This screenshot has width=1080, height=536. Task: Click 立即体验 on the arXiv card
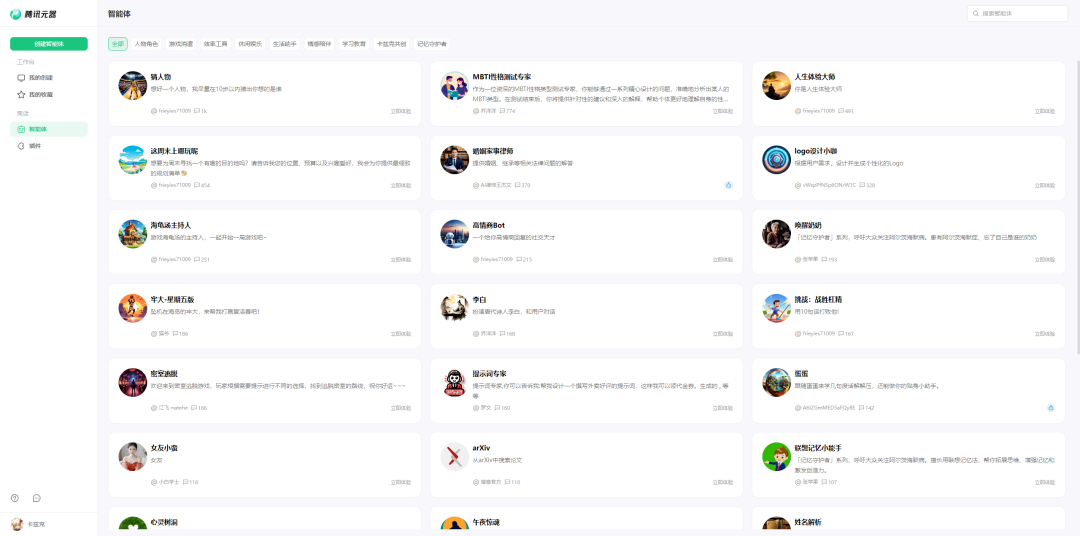[x=723, y=482]
